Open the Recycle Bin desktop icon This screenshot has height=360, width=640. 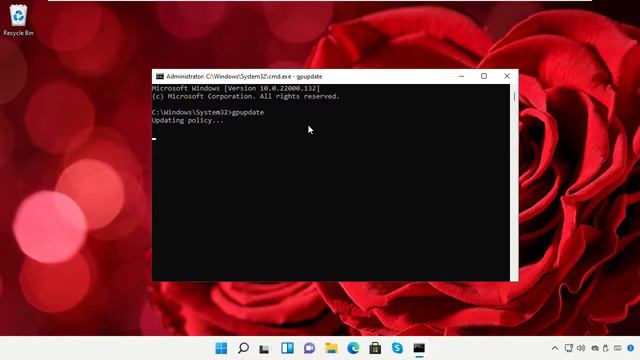click(18, 20)
